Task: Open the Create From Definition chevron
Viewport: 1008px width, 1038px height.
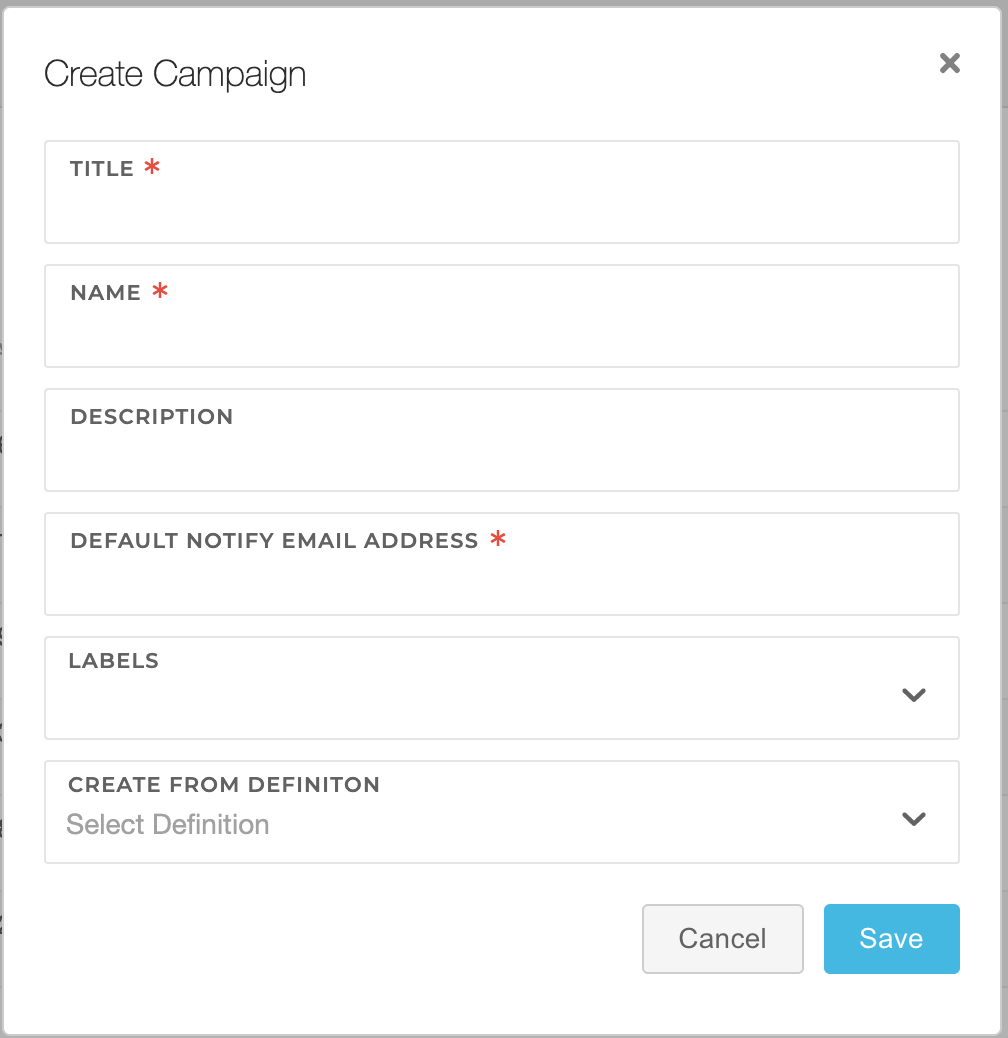Action: click(914, 819)
